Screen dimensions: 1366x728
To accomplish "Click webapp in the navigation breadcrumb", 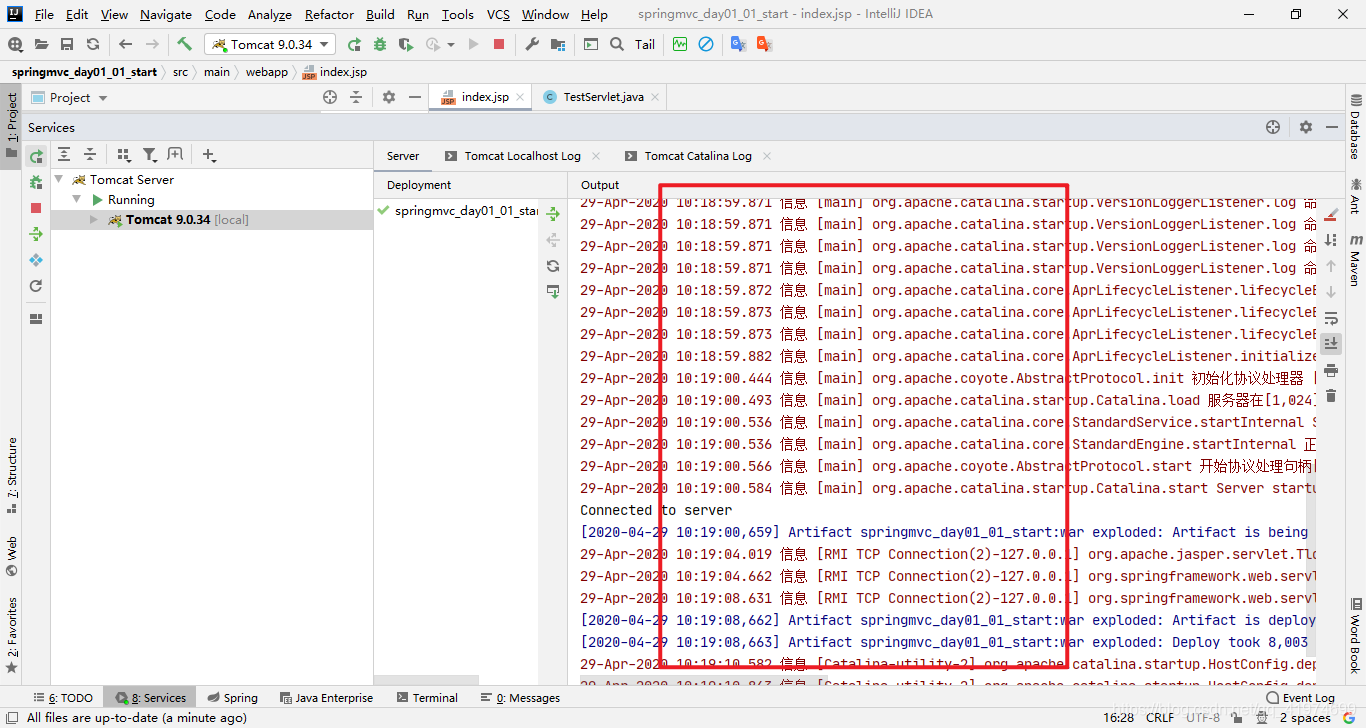I will pyautogui.click(x=266, y=72).
